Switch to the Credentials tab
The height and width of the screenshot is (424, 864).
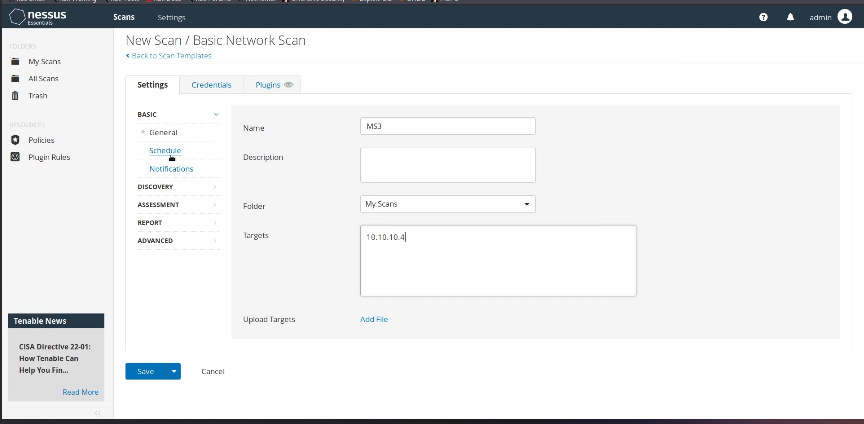tap(211, 85)
